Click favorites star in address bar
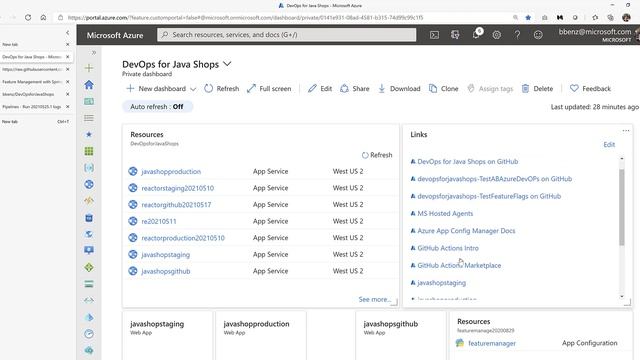Image resolution: width=640 pixels, height=360 pixels. click(x=528, y=18)
